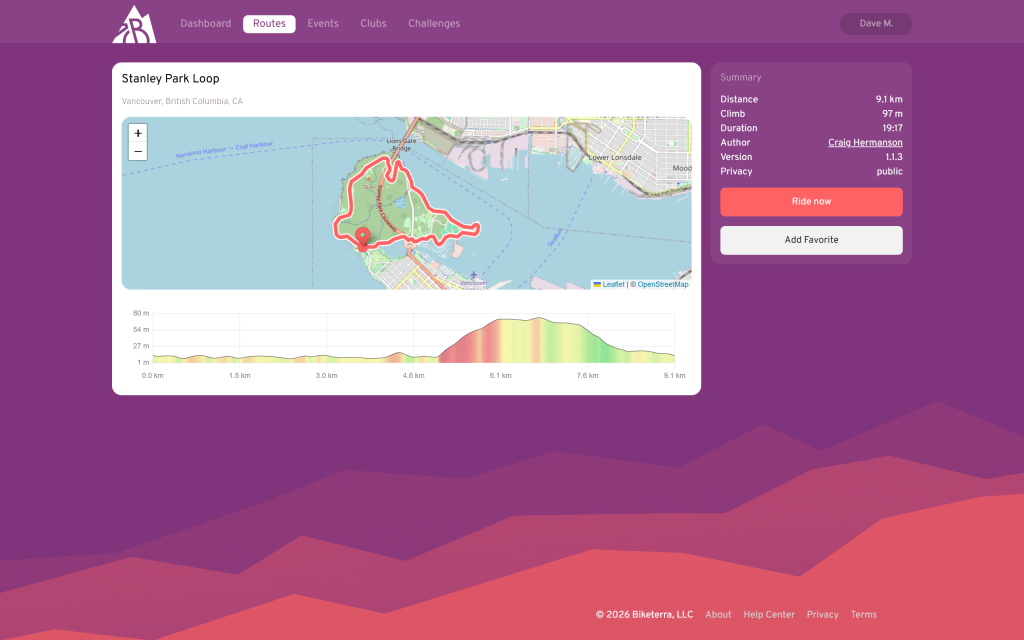
Task: Click the elevation profile's highest peak
Action: [x=538, y=319]
